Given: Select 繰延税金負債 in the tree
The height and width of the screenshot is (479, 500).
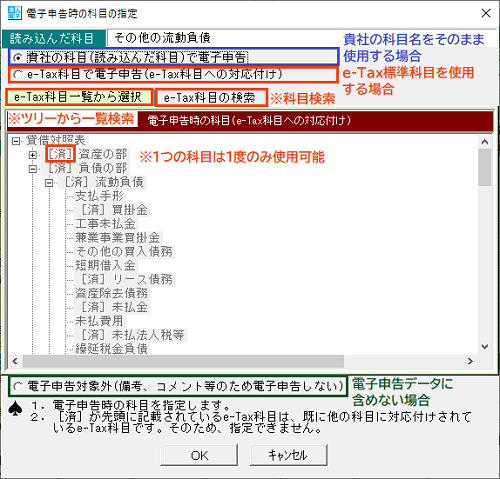Looking at the screenshot, I should pyautogui.click(x=112, y=349).
